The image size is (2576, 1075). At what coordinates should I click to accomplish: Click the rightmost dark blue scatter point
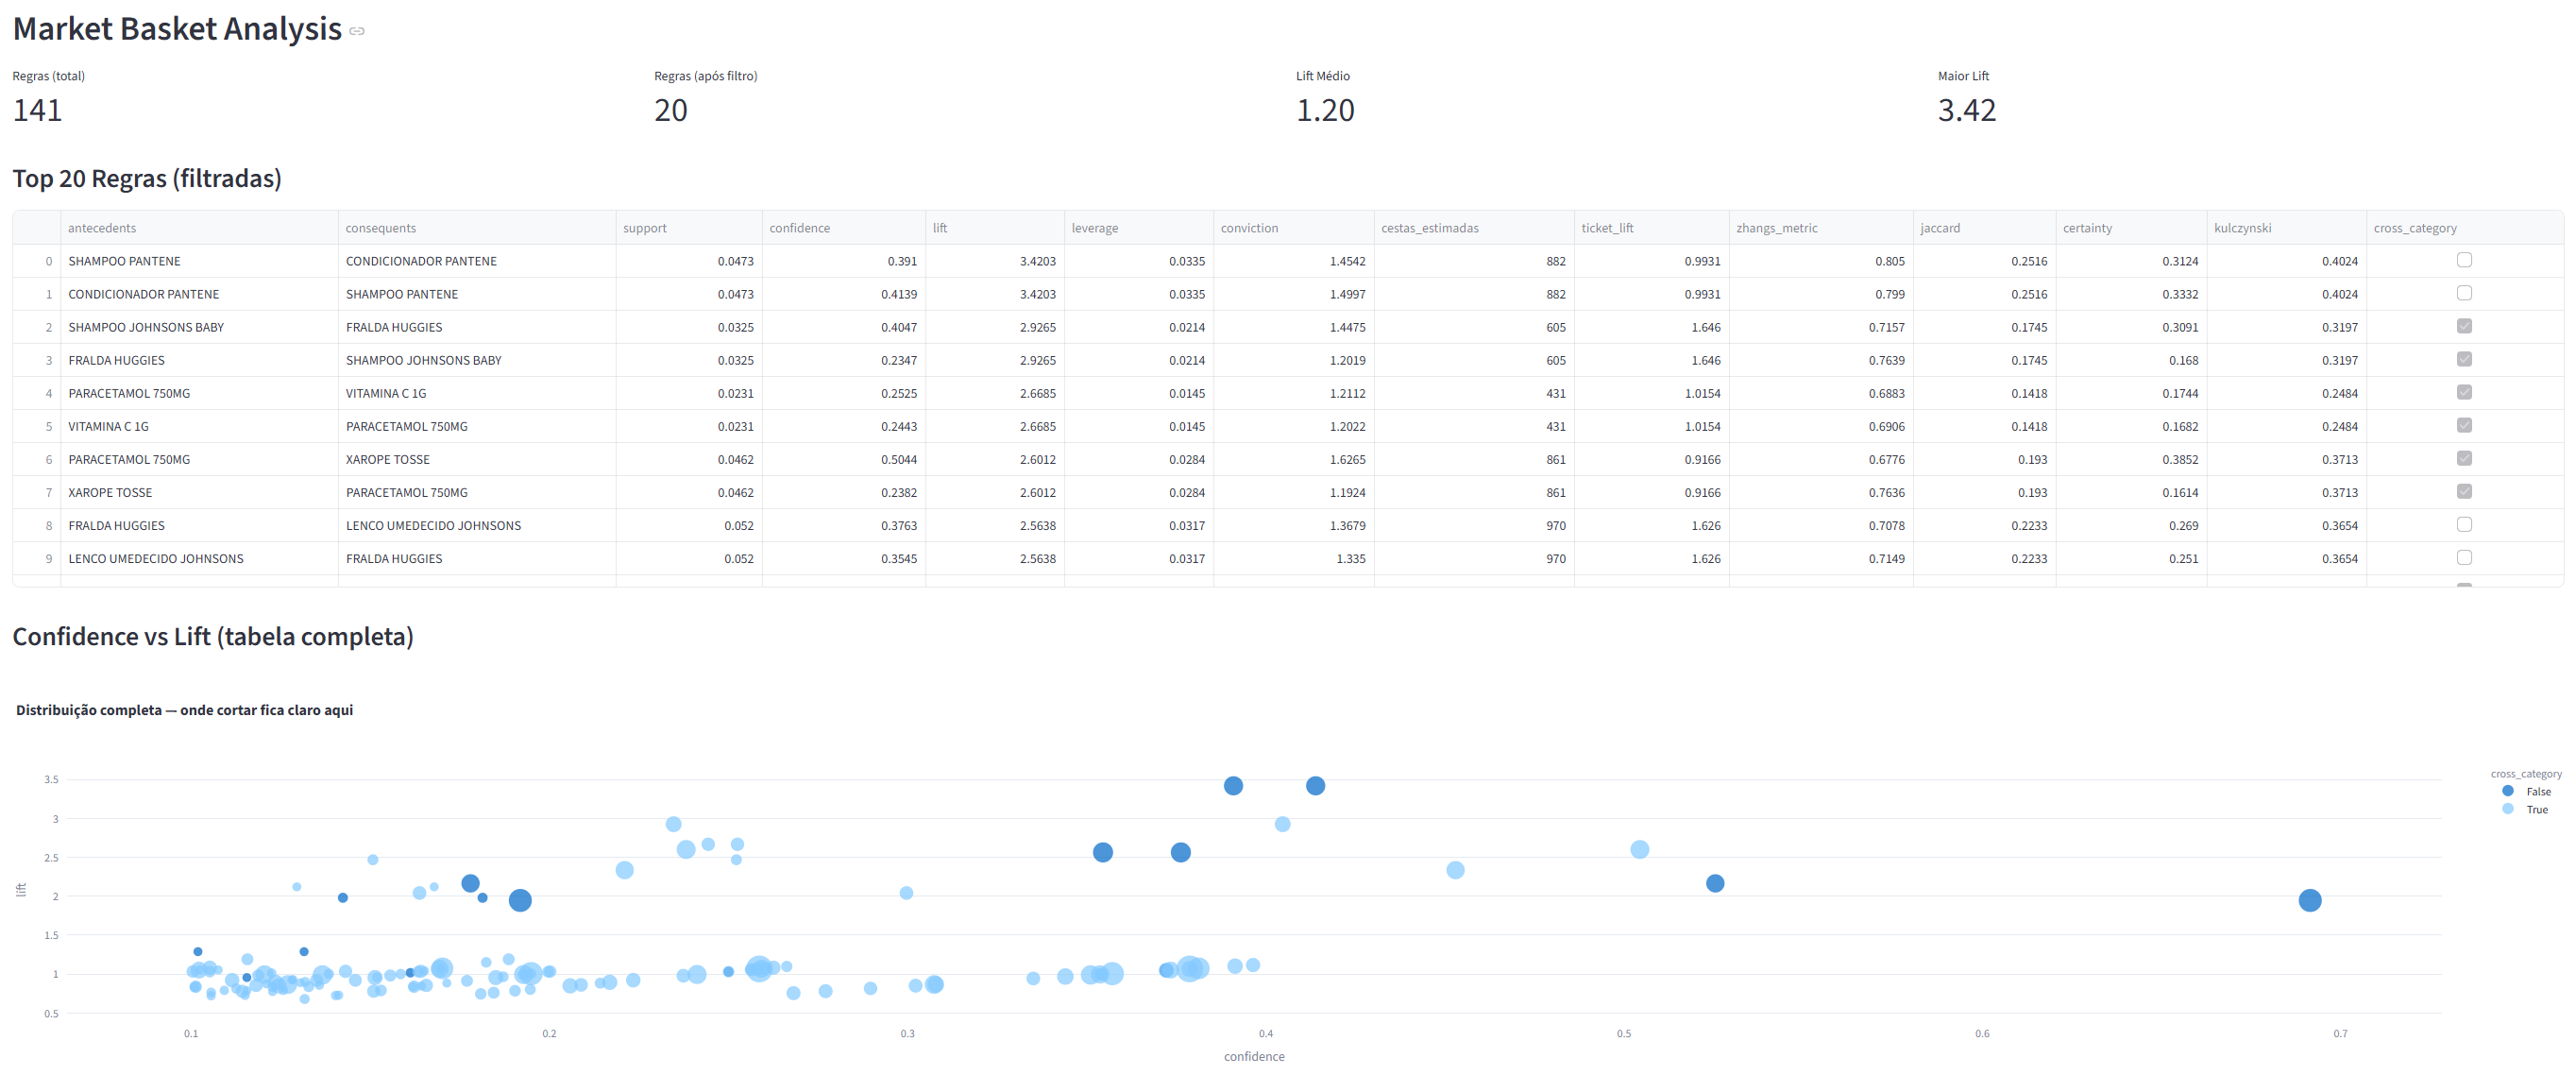click(x=2309, y=900)
